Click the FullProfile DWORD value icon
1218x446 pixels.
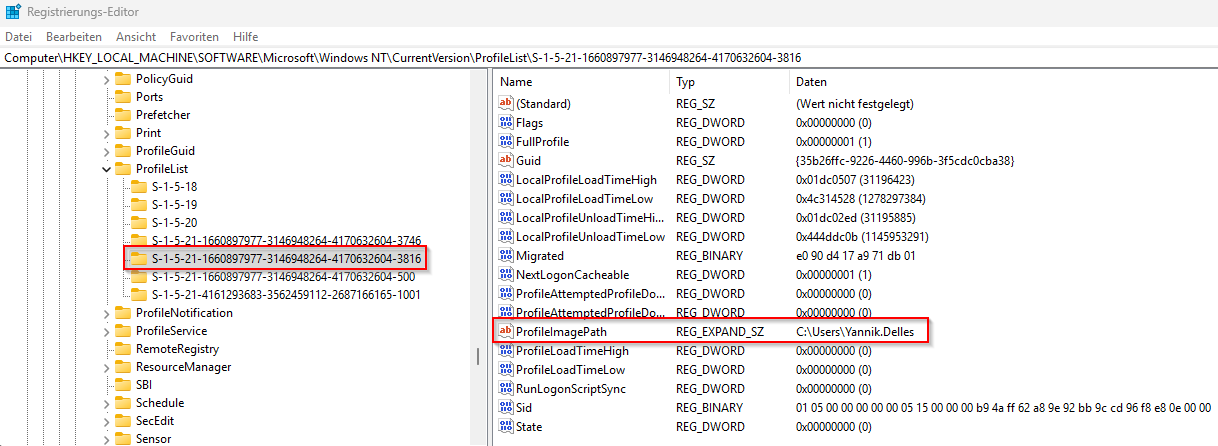(x=505, y=142)
